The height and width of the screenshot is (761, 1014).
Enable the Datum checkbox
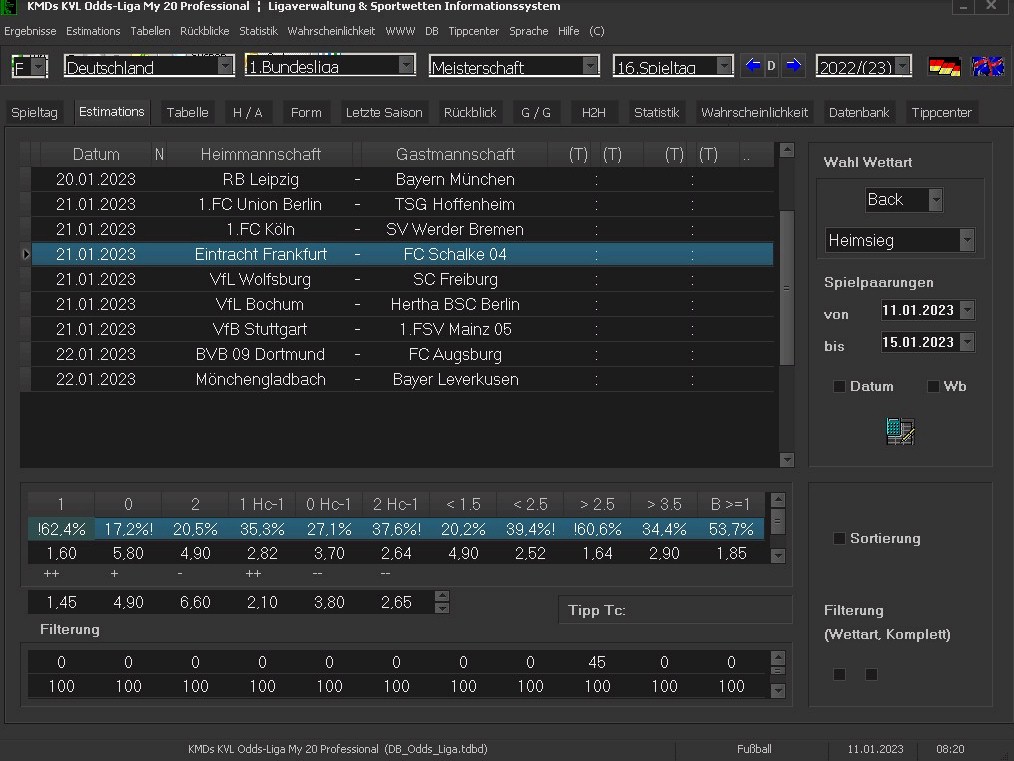coord(839,387)
